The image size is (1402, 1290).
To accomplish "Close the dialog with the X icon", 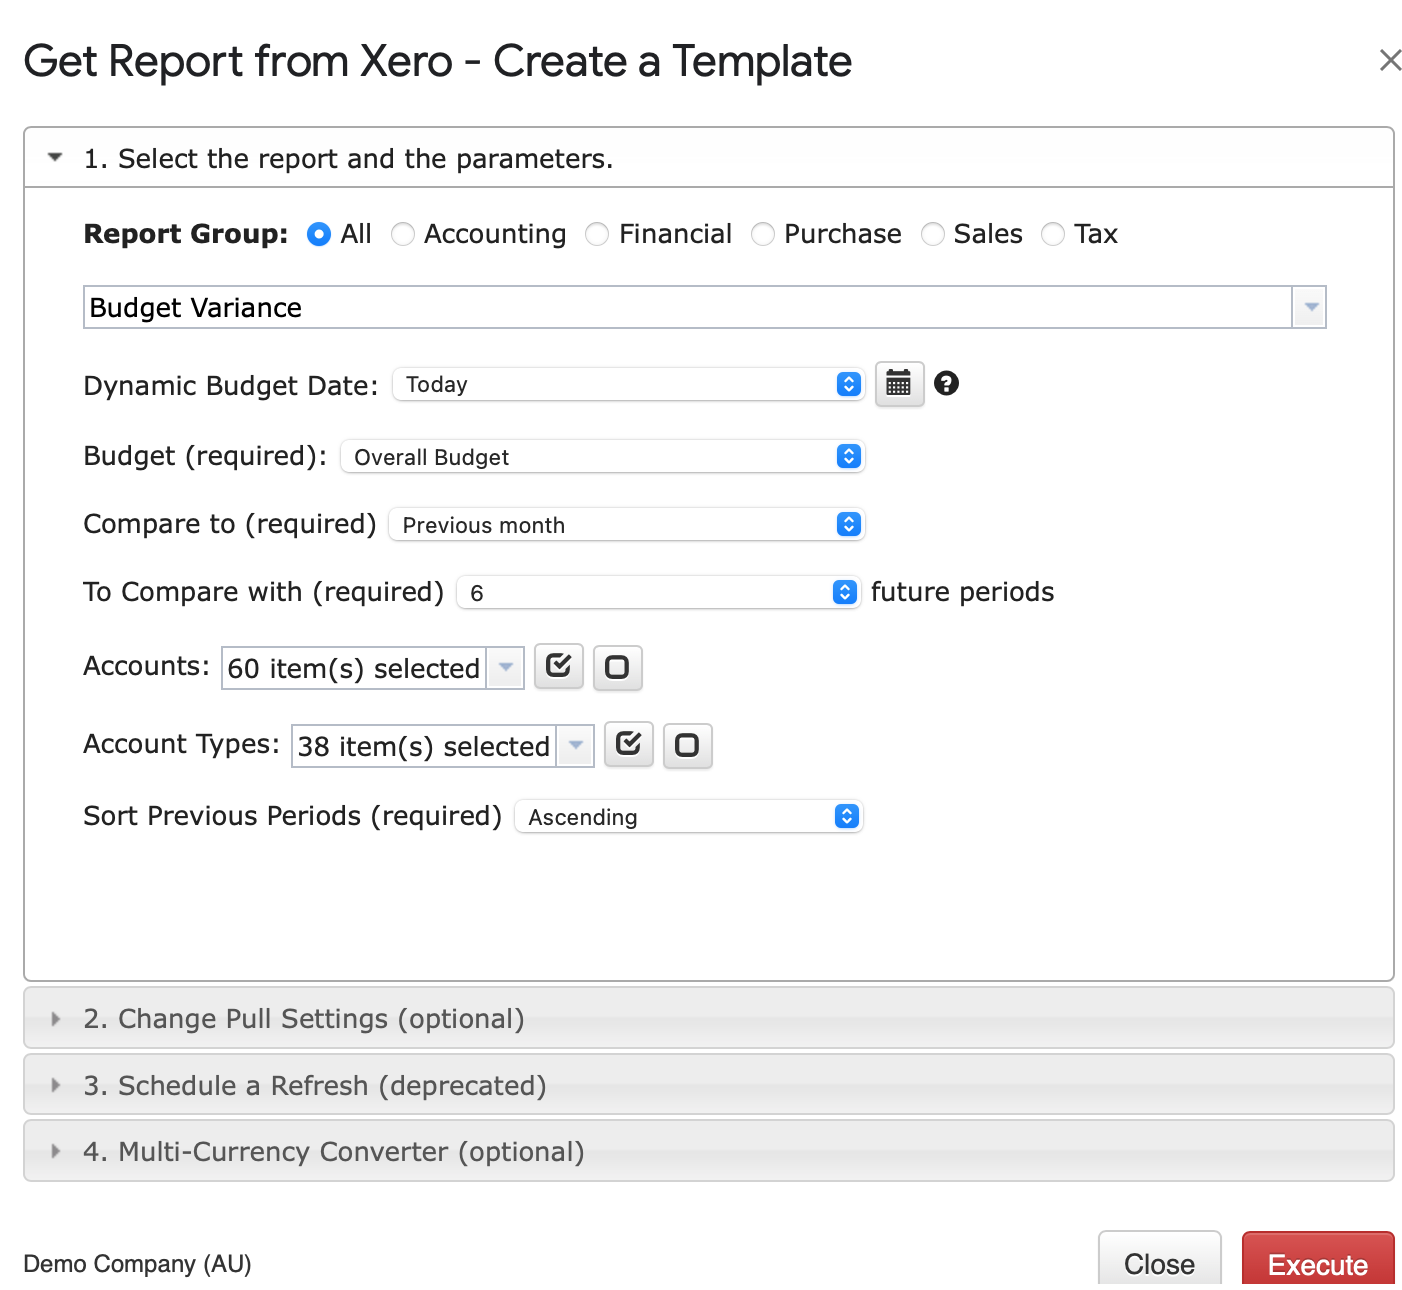I will point(1390,60).
